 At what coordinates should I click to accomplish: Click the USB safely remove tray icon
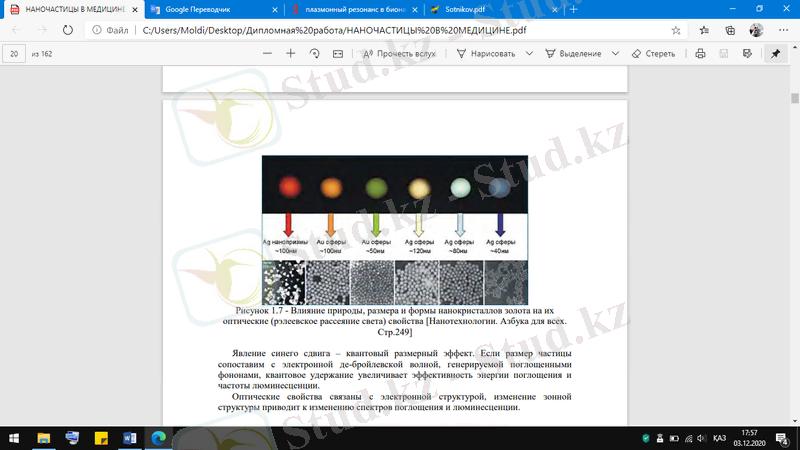(x=660, y=438)
